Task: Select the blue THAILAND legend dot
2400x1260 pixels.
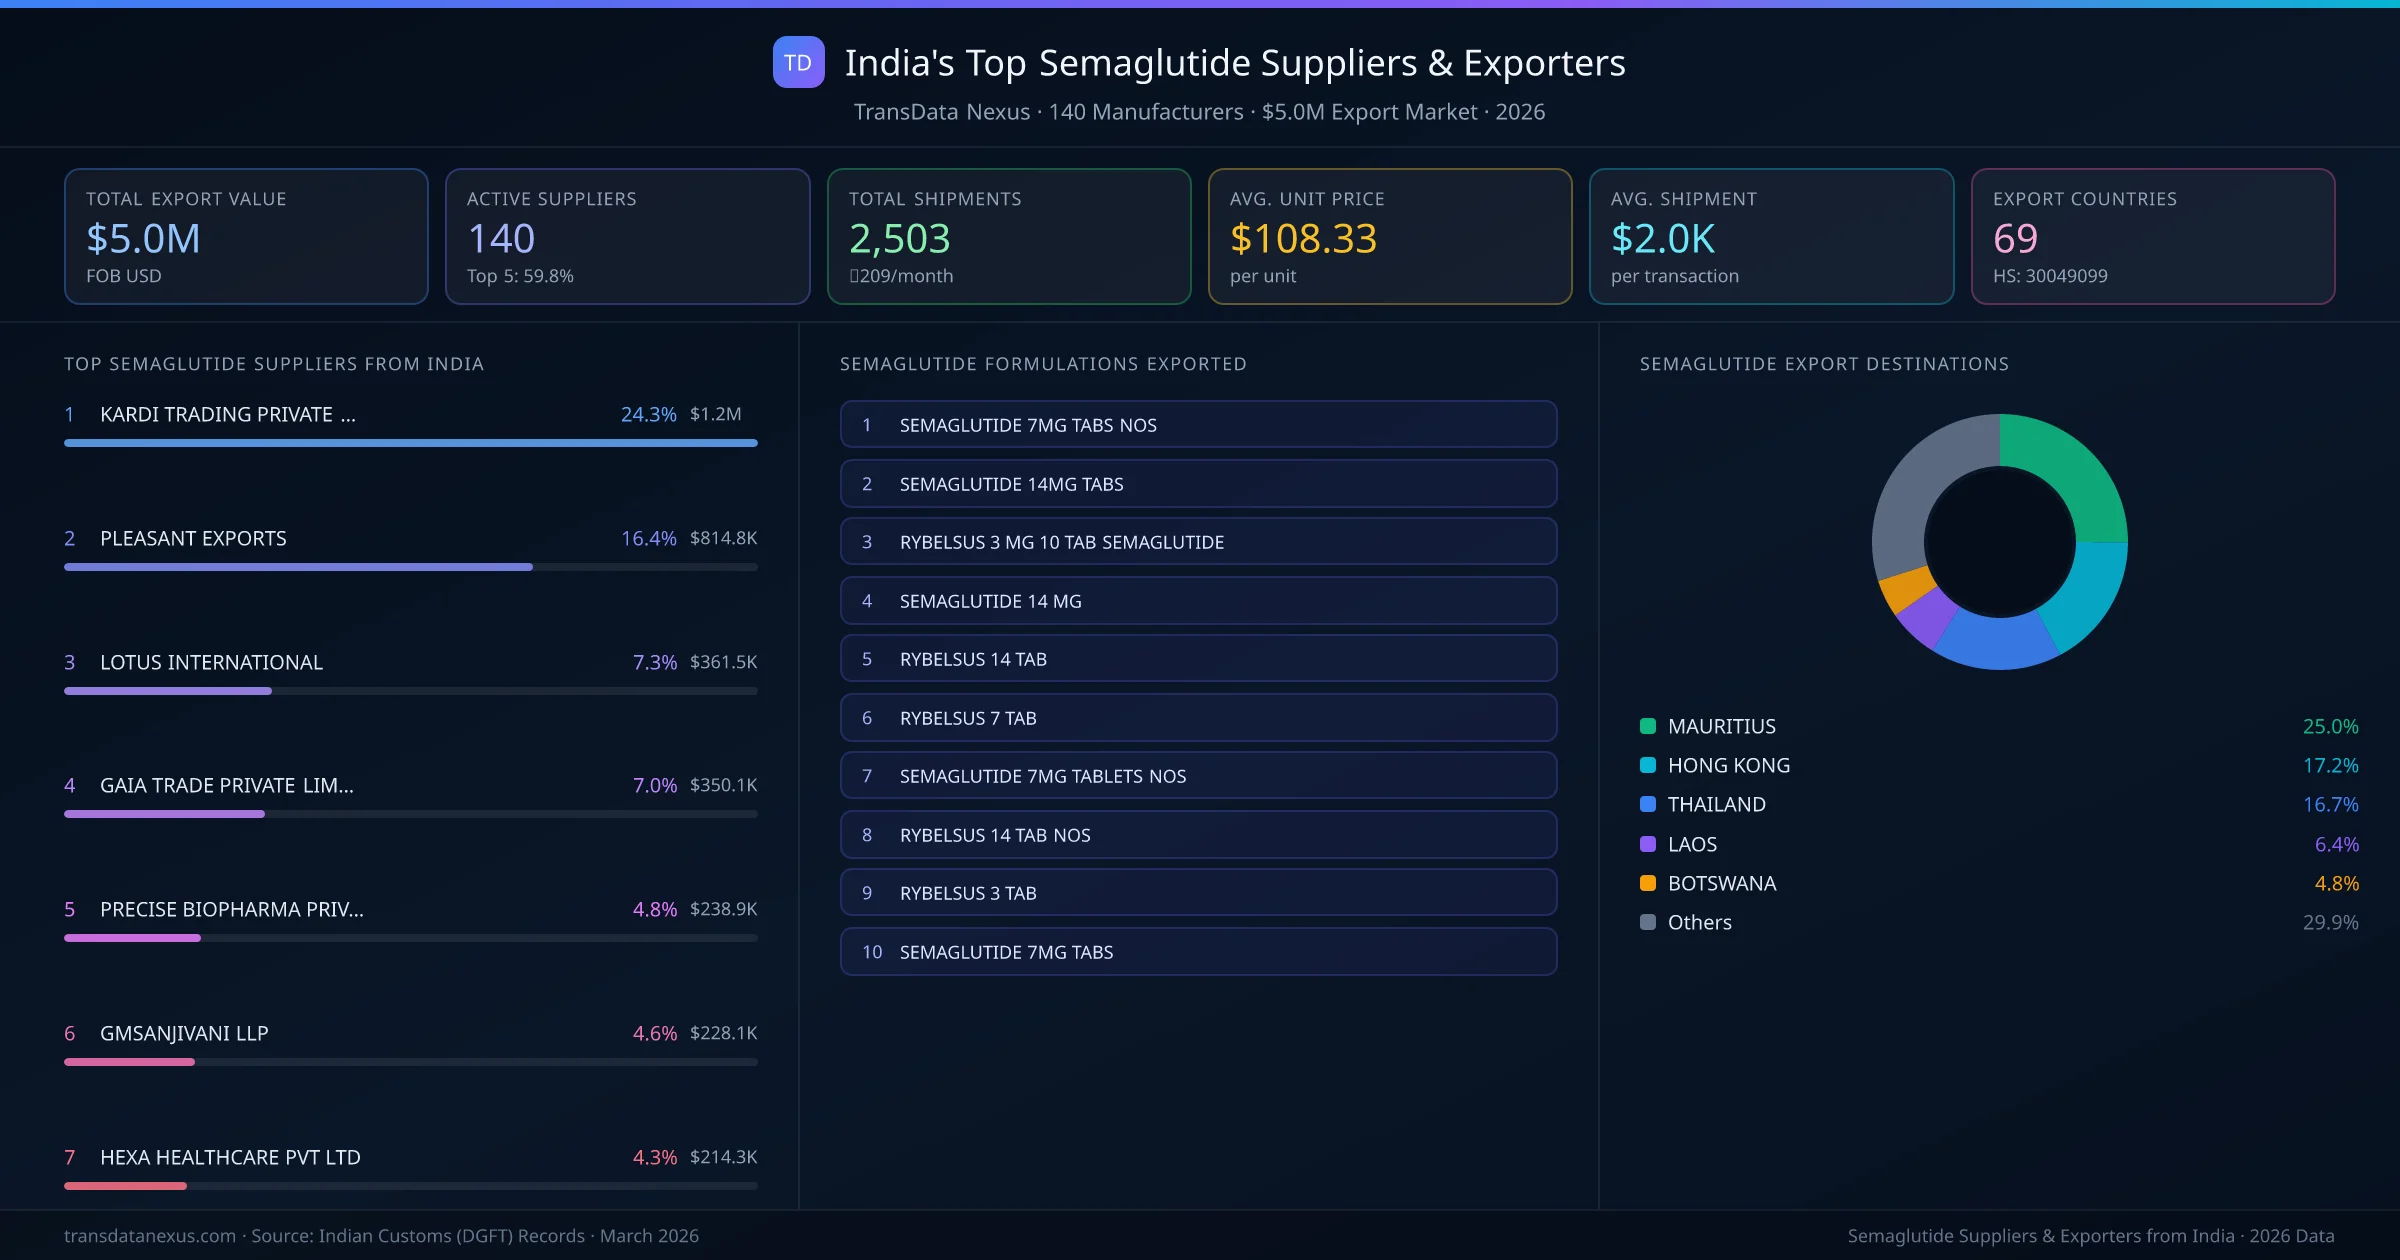Action: coord(1646,804)
